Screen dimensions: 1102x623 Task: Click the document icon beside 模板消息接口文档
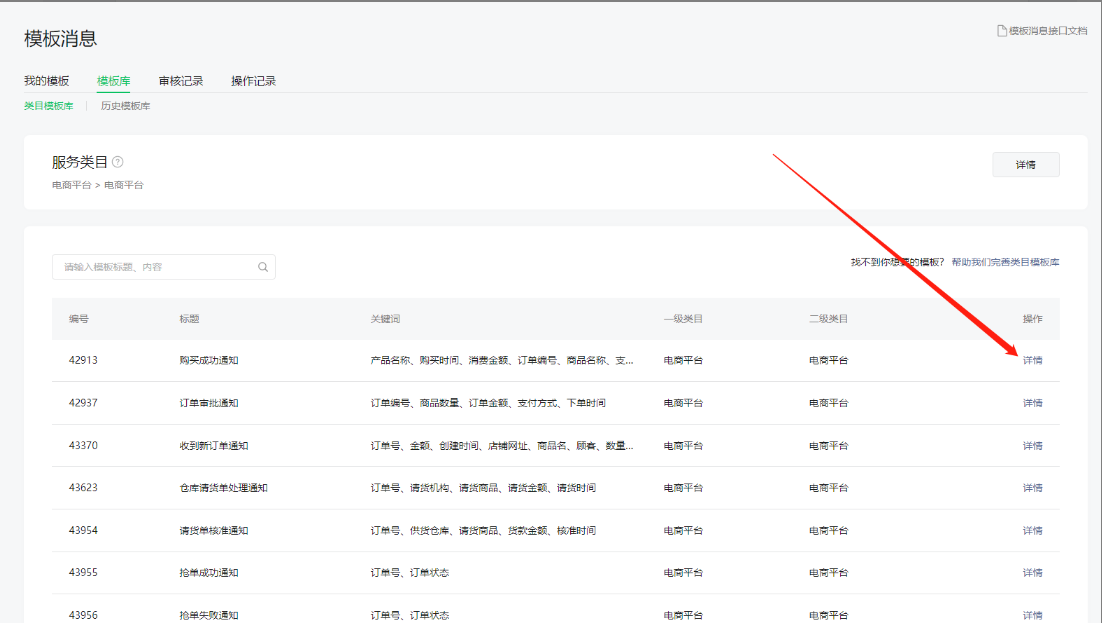1001,31
